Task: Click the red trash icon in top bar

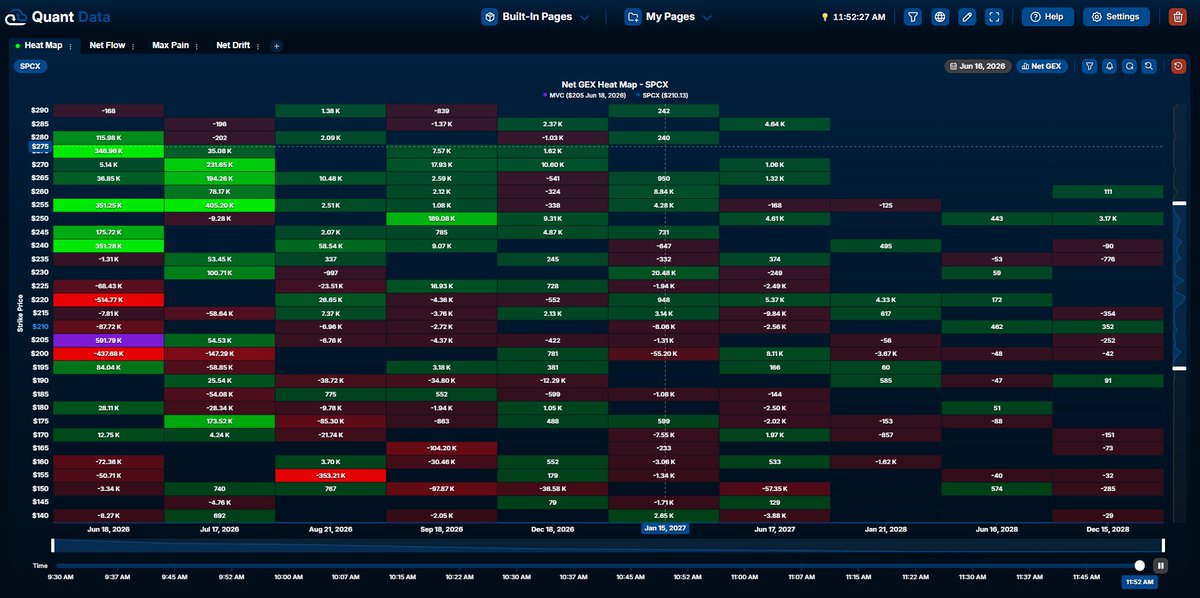Action: (x=1176, y=17)
